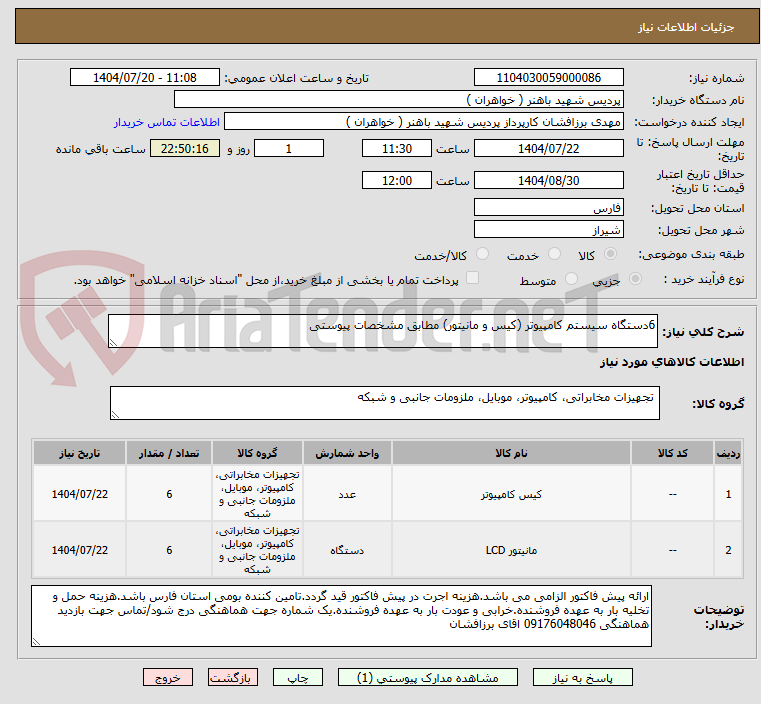Viewport: 761px width, 704px height.
Task: Click date 1404/07/22 in کیس کامپیوتر row
Action: [80, 494]
